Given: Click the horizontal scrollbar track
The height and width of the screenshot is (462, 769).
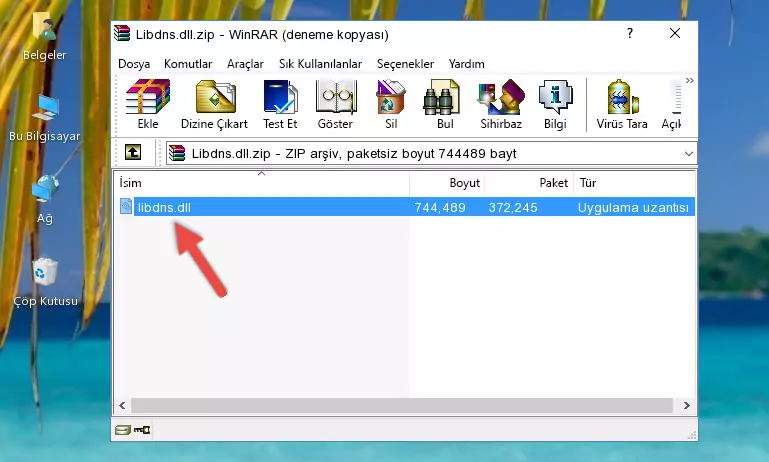Looking at the screenshot, I should point(402,405).
